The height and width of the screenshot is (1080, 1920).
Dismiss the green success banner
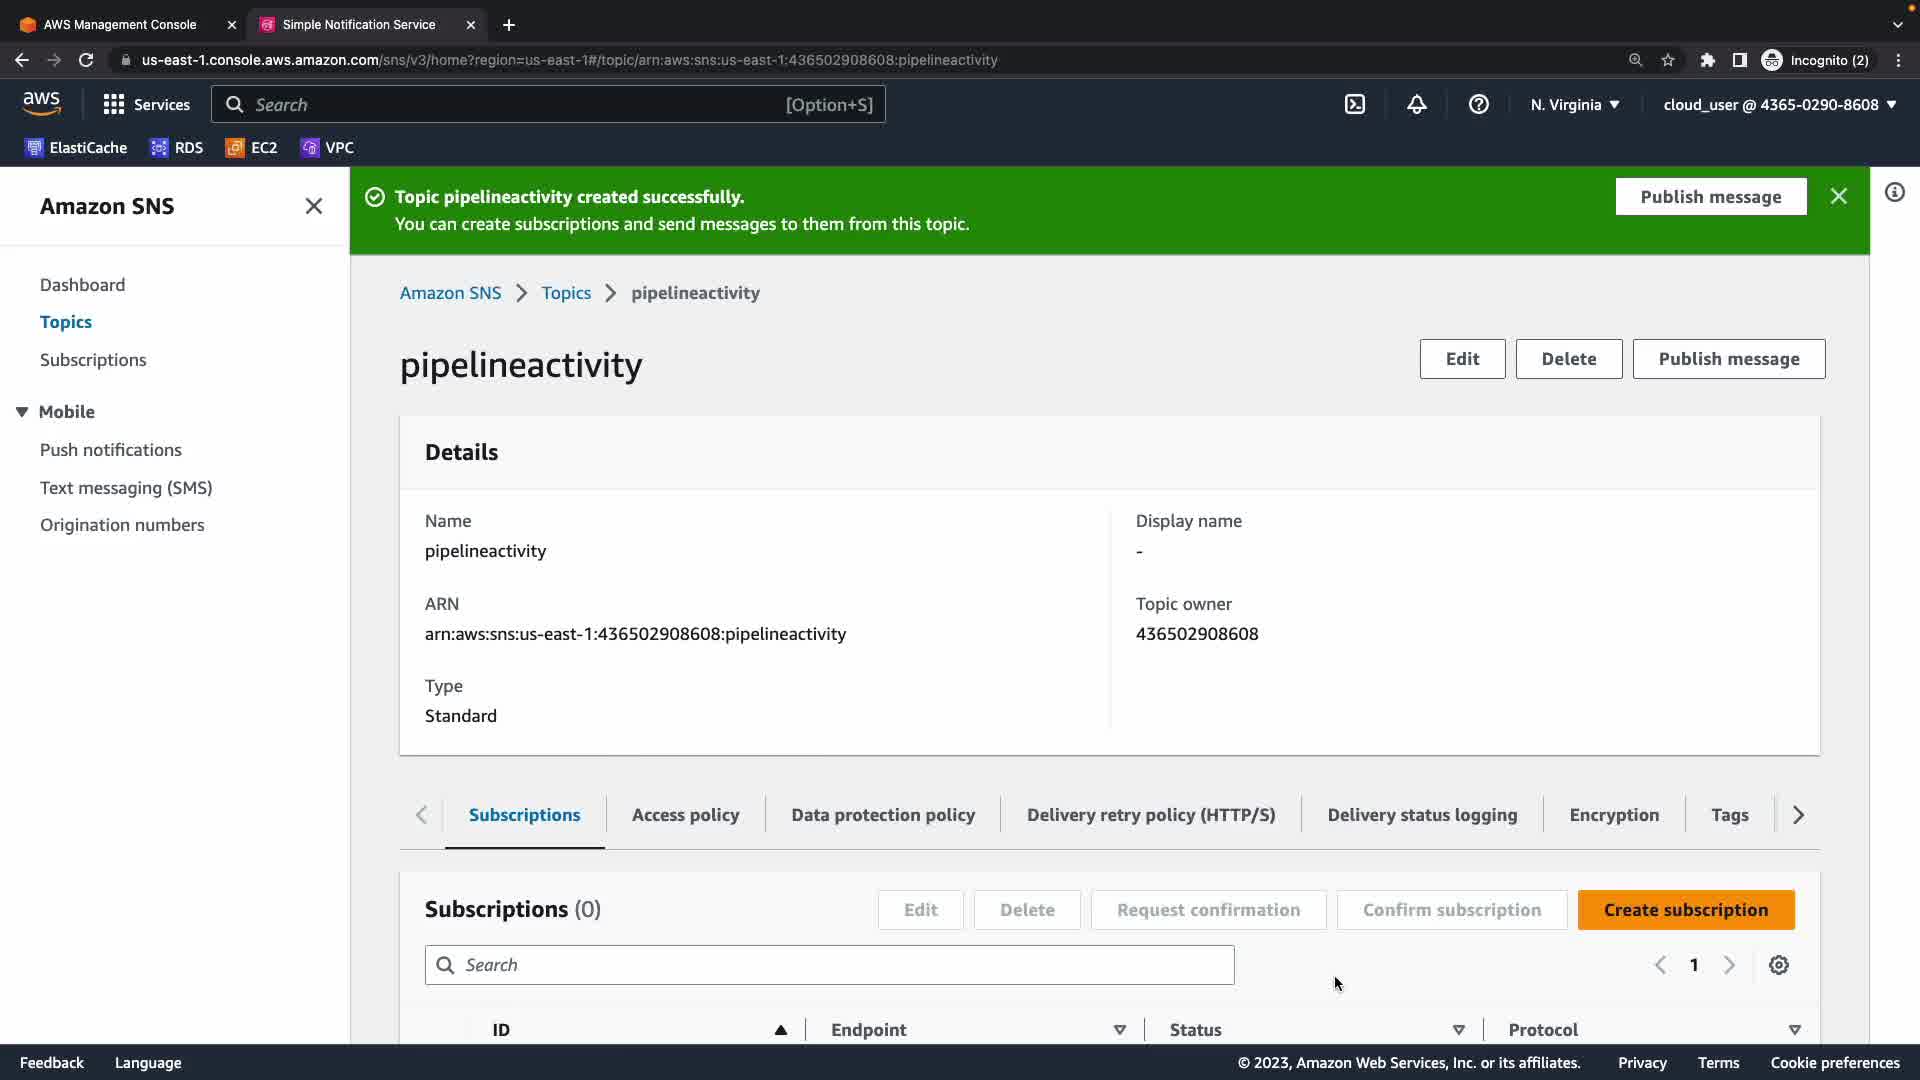[1839, 196]
